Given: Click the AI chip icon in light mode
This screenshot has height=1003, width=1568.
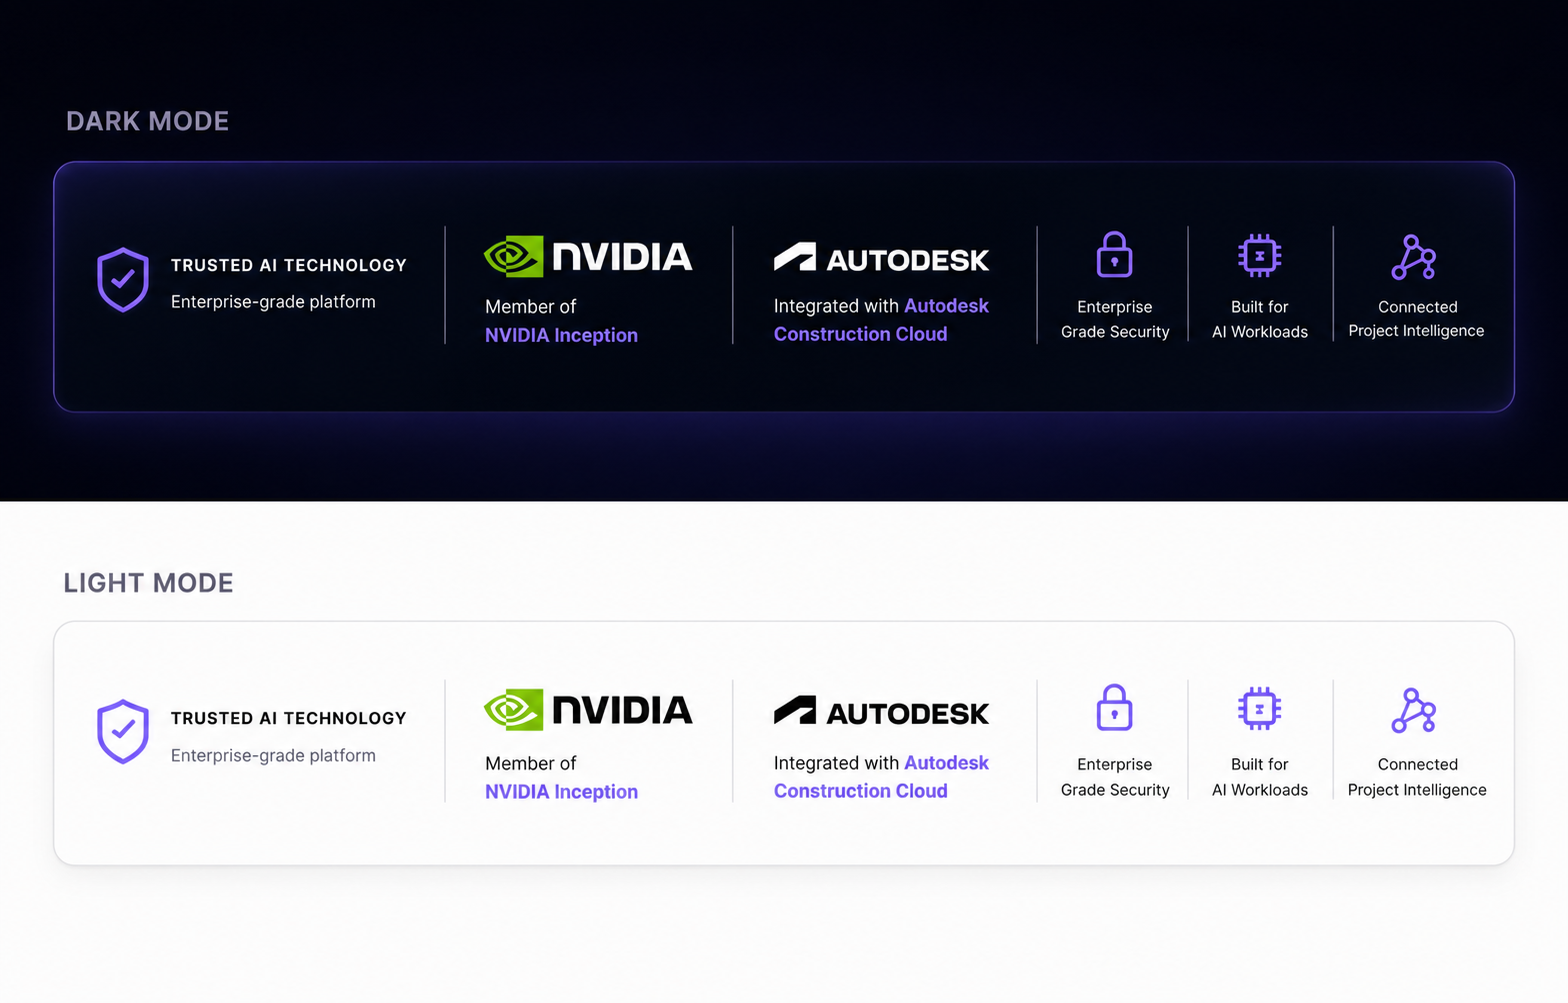Looking at the screenshot, I should 1259,709.
